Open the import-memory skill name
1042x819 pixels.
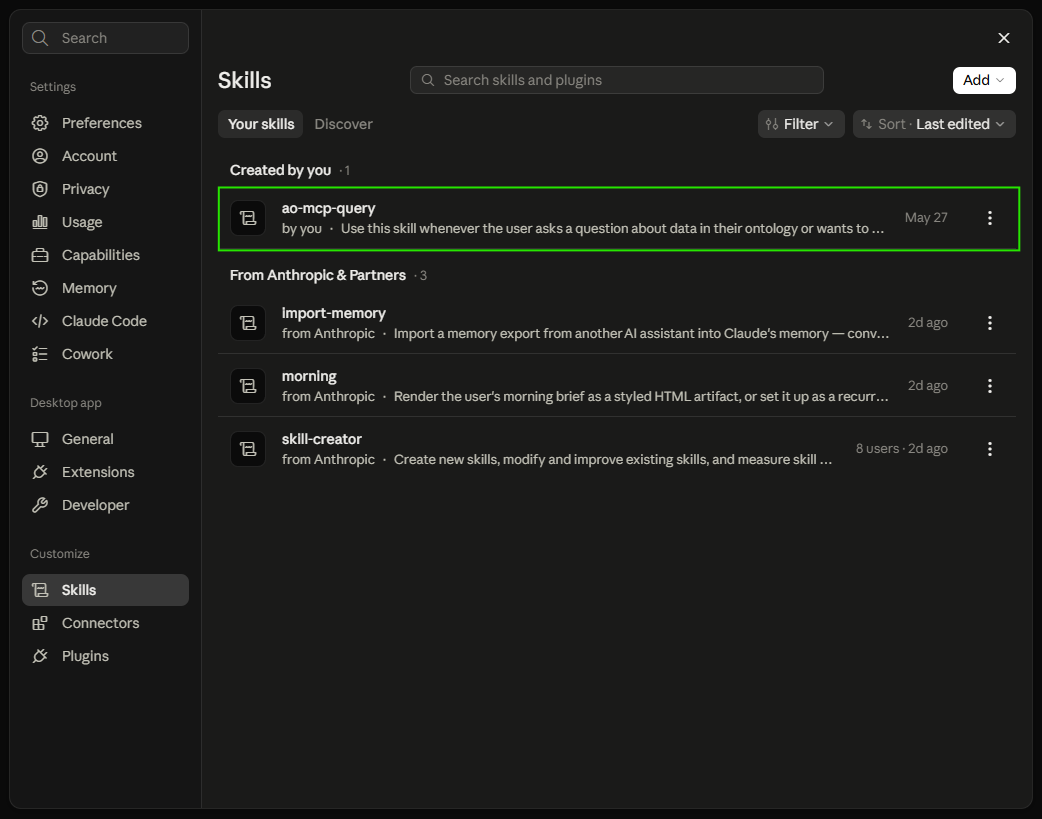(334, 313)
